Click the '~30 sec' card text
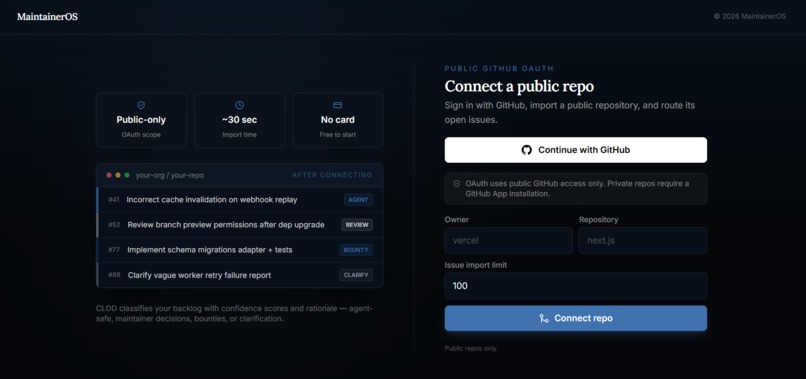 click(x=239, y=120)
